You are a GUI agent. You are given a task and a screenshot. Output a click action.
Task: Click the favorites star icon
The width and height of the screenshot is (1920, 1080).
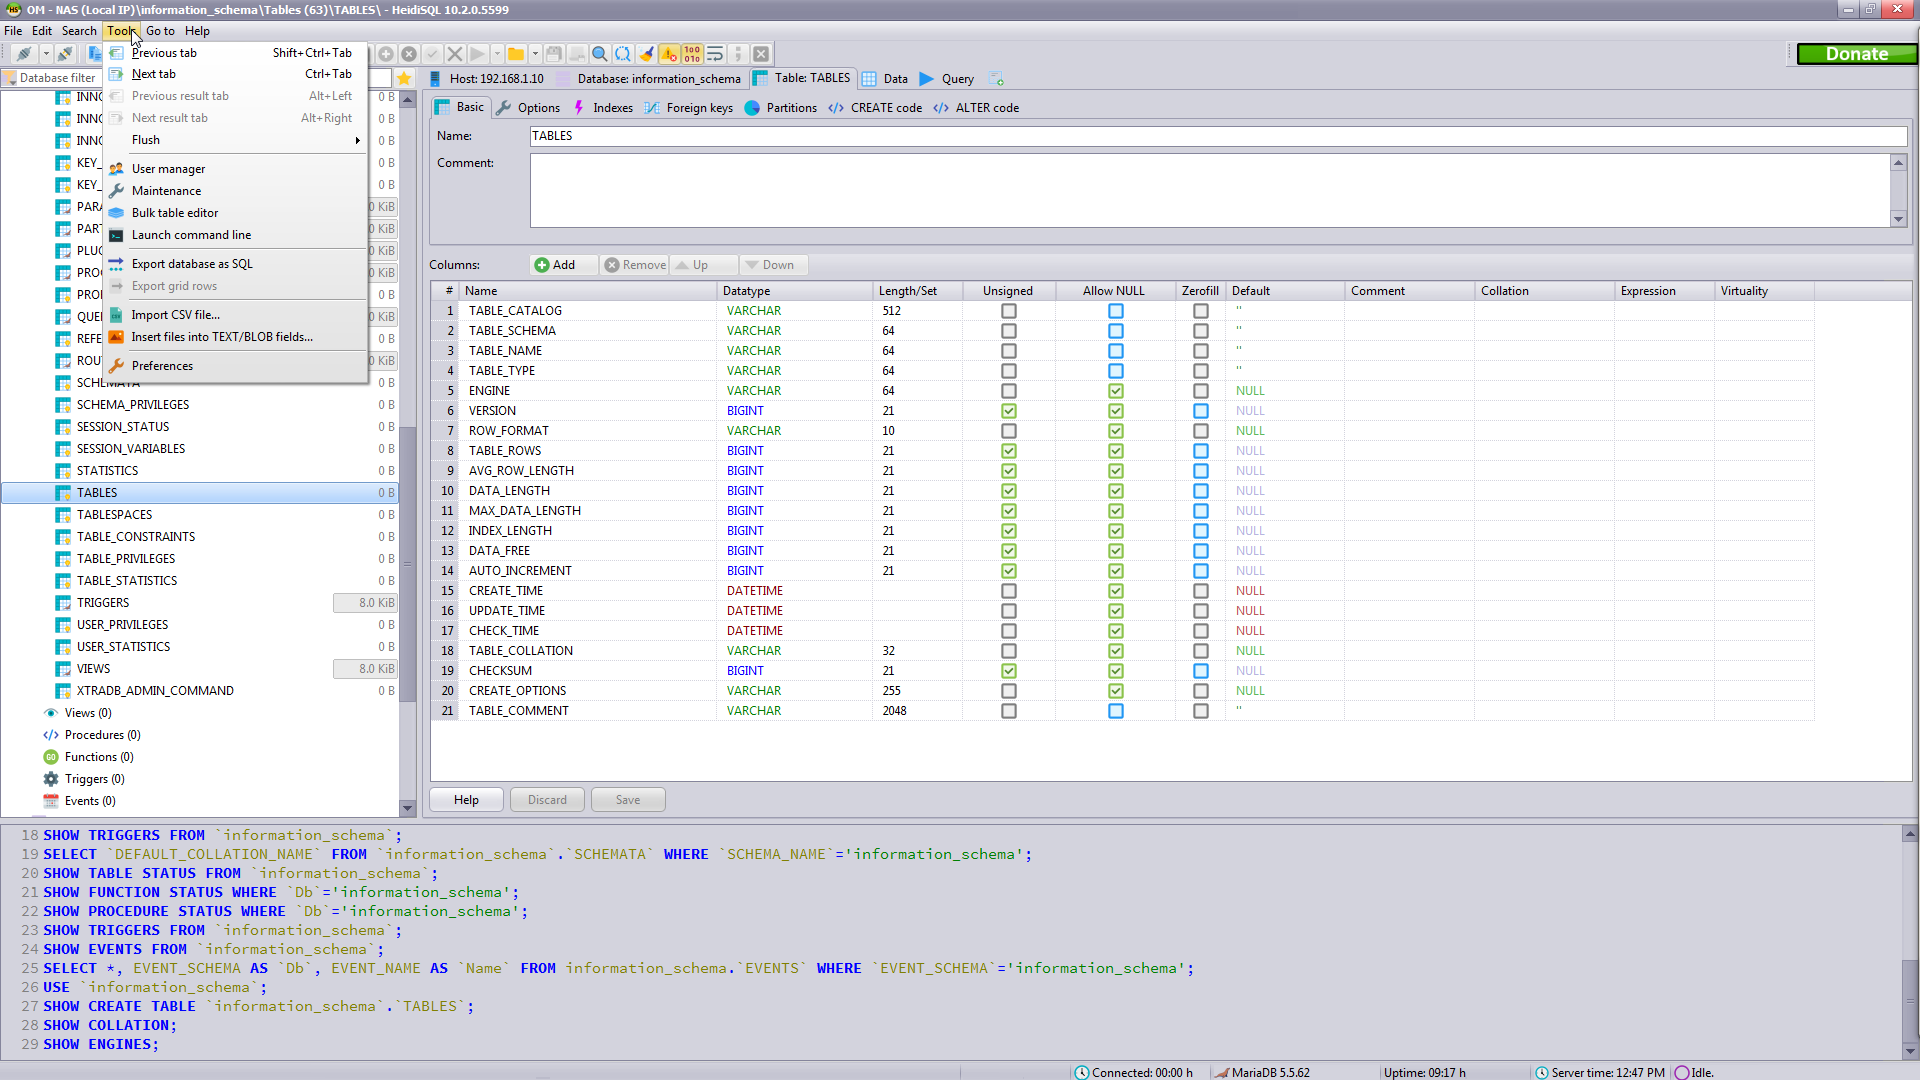coord(404,78)
